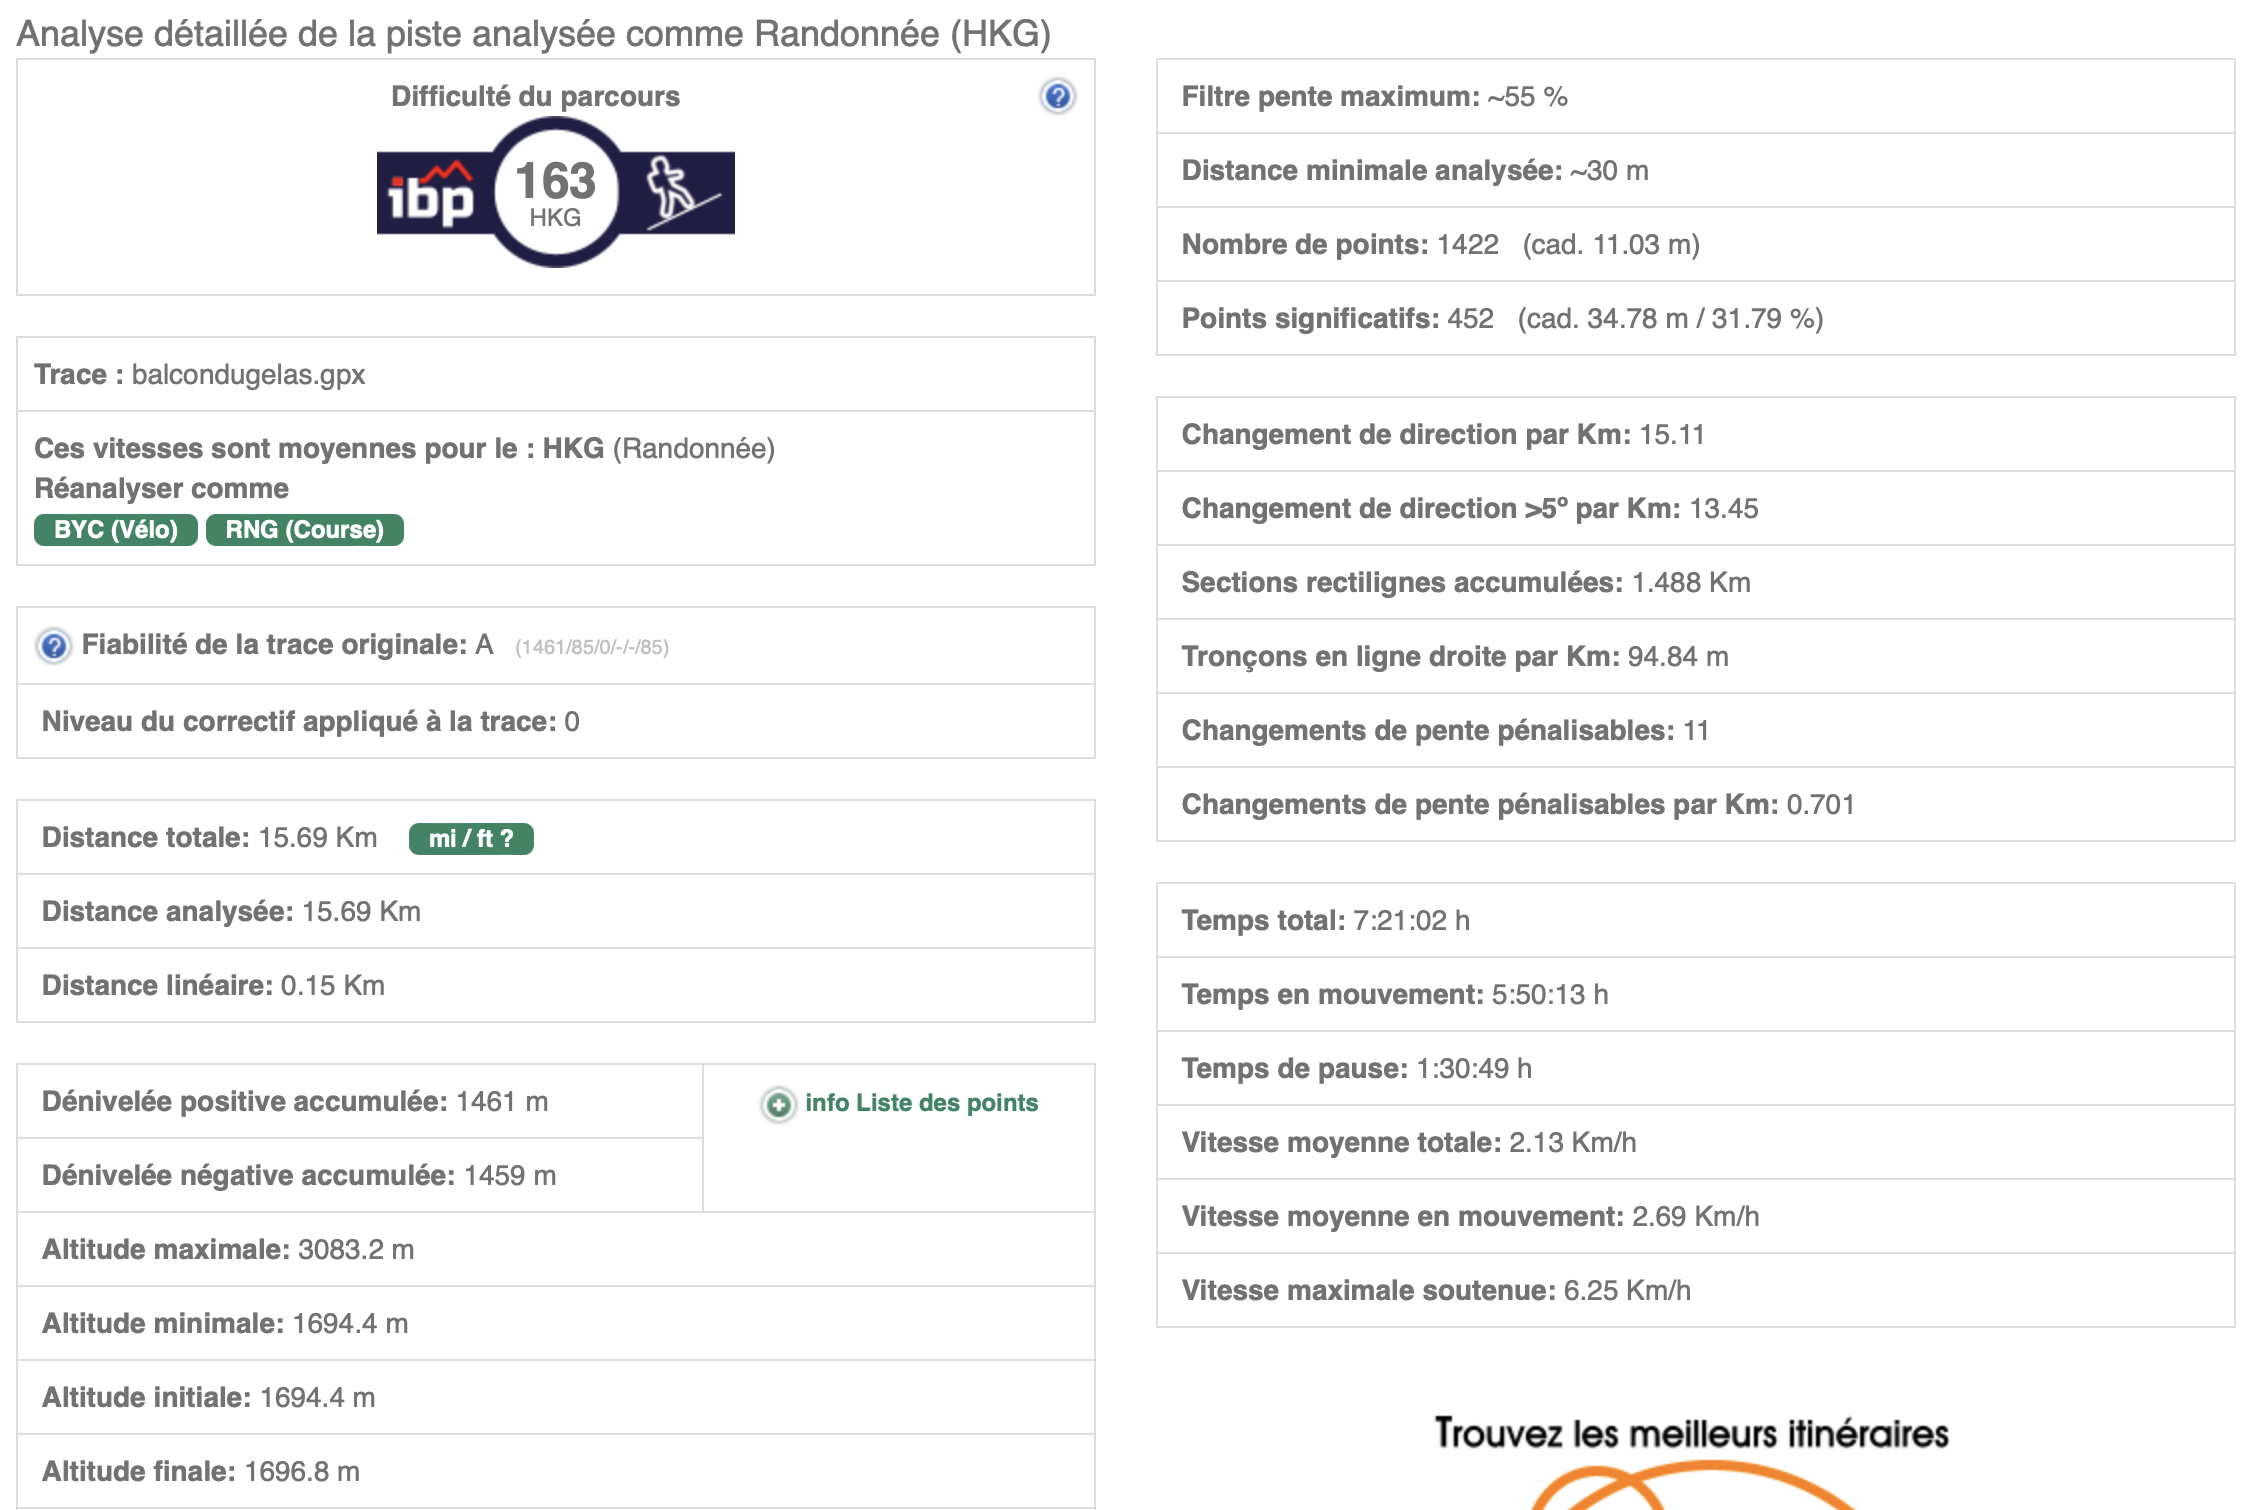
Task: Click the Analyse détaillée page heading
Action: (534, 34)
